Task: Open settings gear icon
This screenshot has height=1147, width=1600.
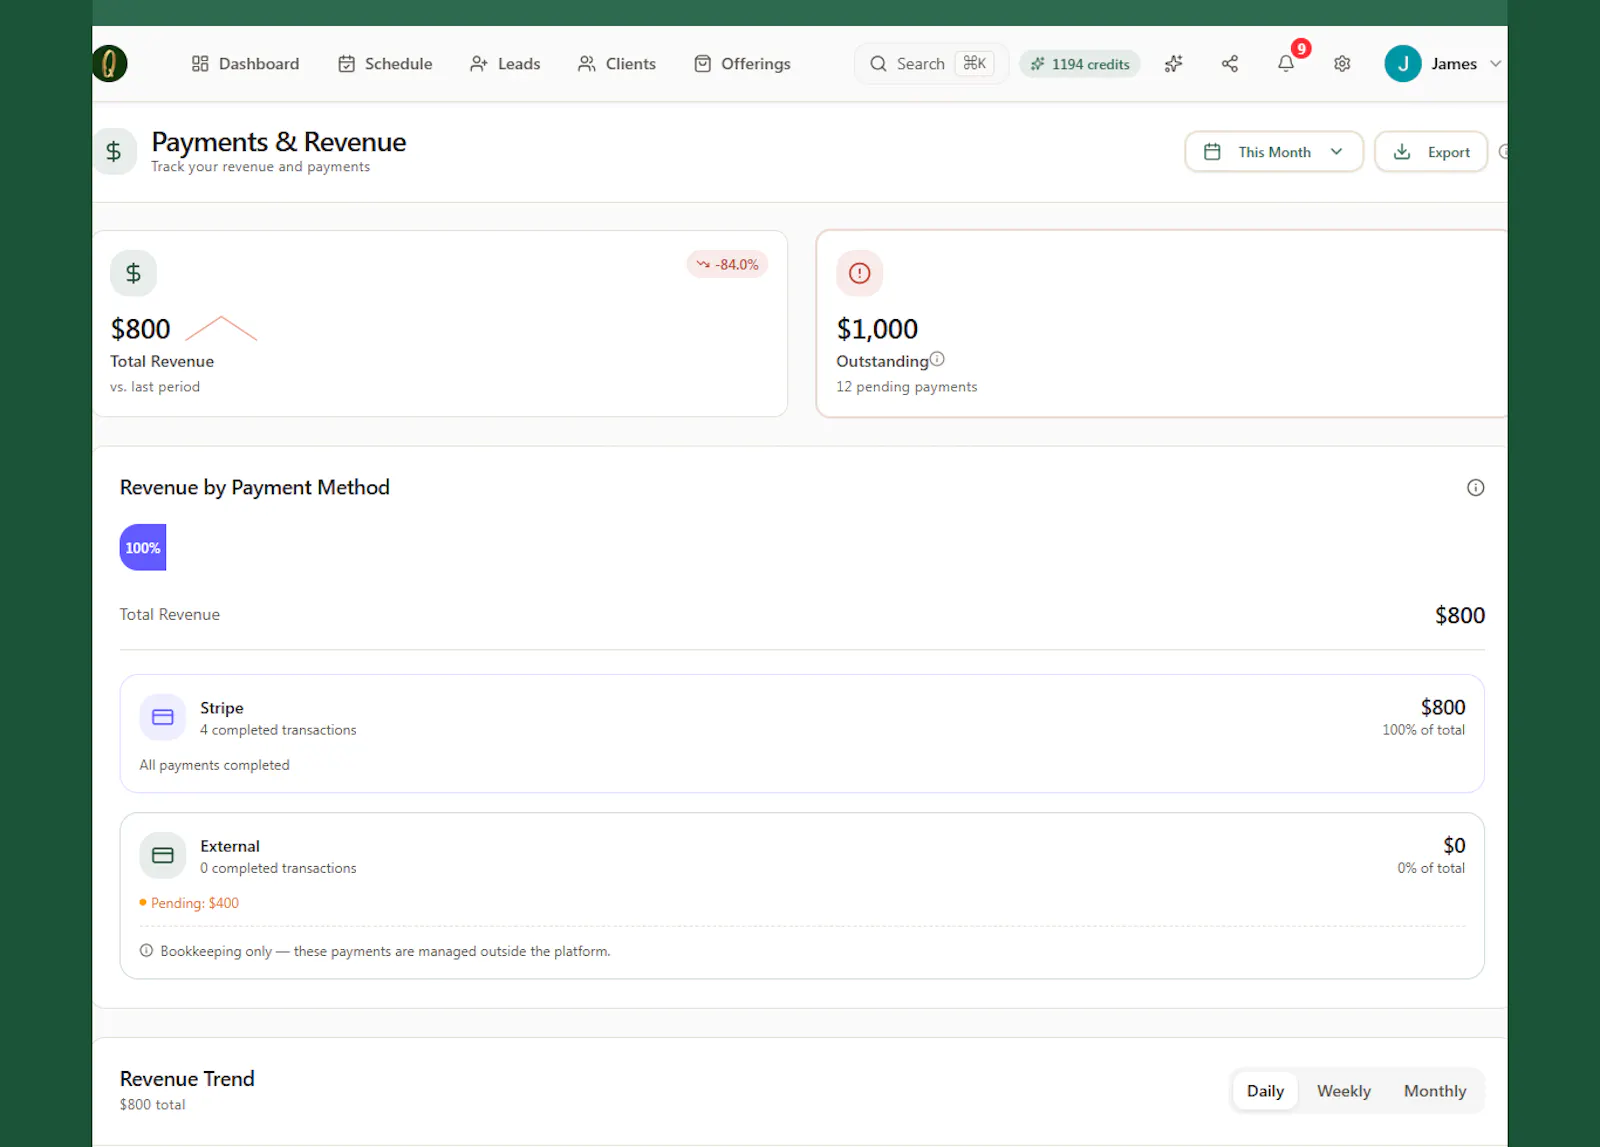Action: 1342,63
